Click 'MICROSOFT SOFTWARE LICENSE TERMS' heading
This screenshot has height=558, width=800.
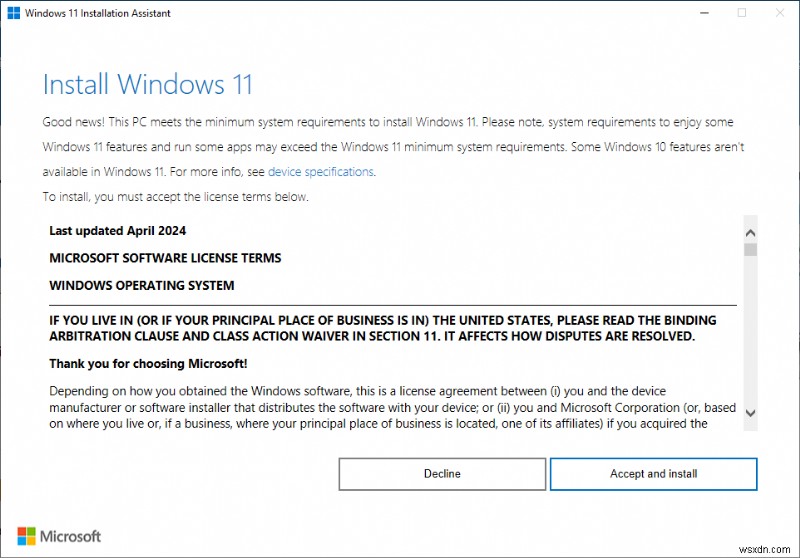pyautogui.click(x=165, y=258)
